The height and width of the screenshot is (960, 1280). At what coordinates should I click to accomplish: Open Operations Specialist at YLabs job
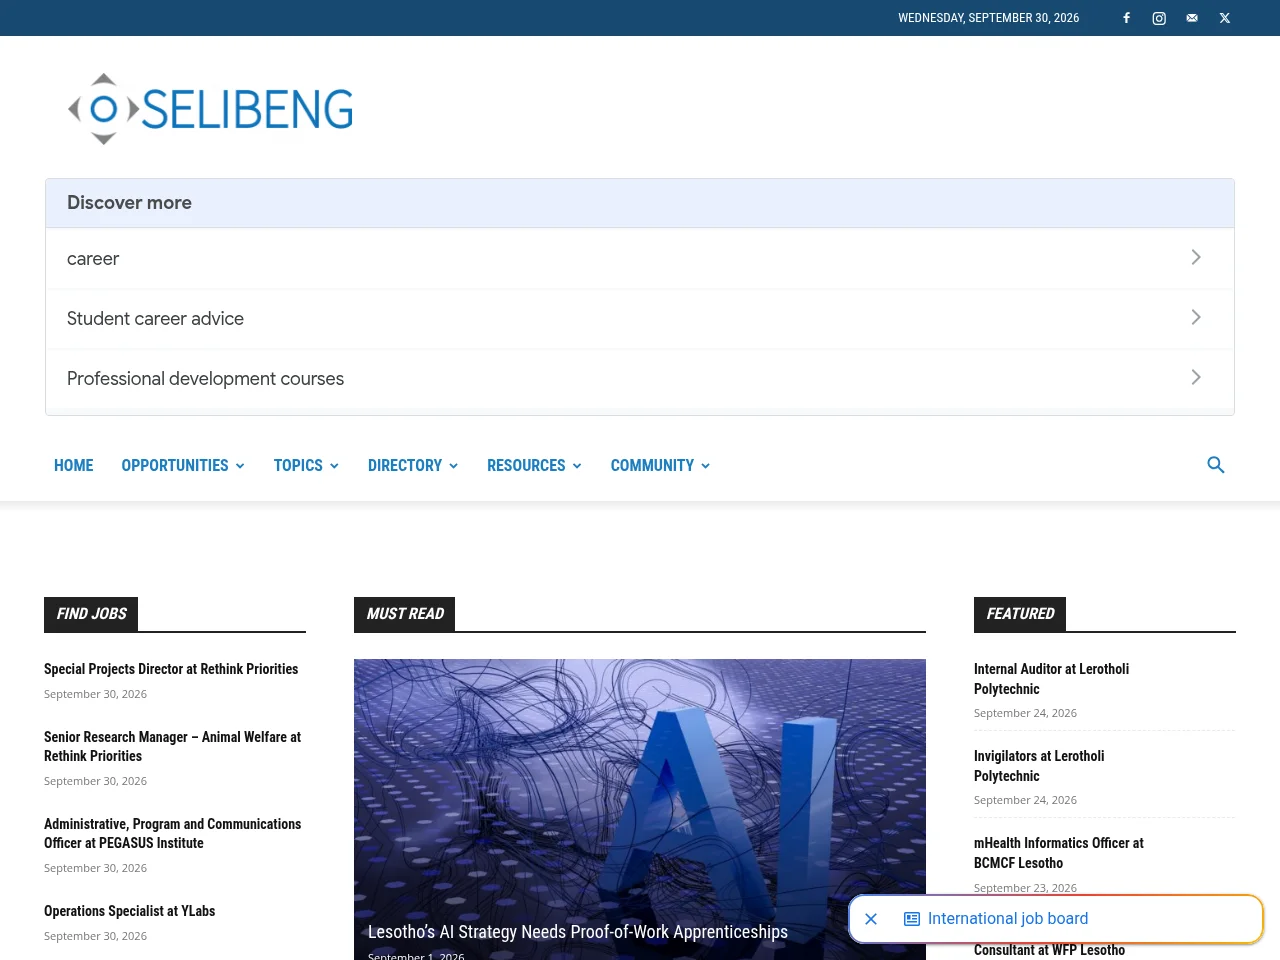tap(129, 911)
